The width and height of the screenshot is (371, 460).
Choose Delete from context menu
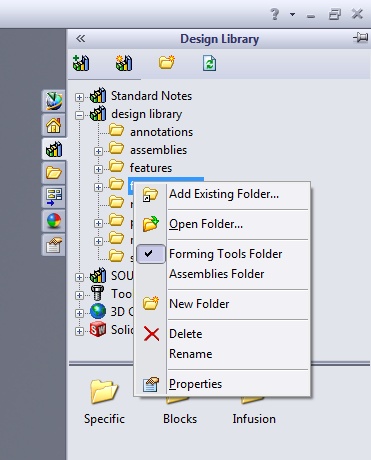[x=222, y=334]
